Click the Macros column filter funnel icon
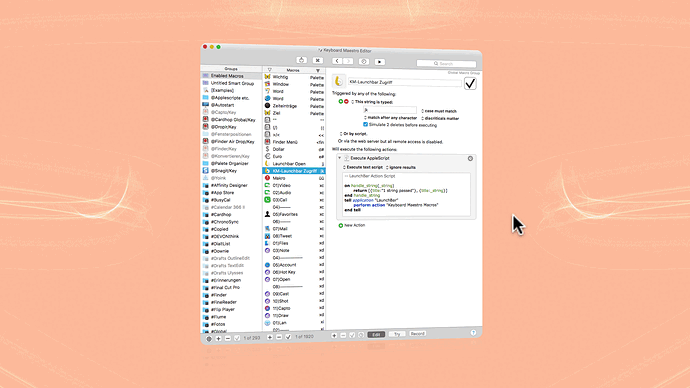Screen dimensions: 690x388 click(x=318, y=70)
